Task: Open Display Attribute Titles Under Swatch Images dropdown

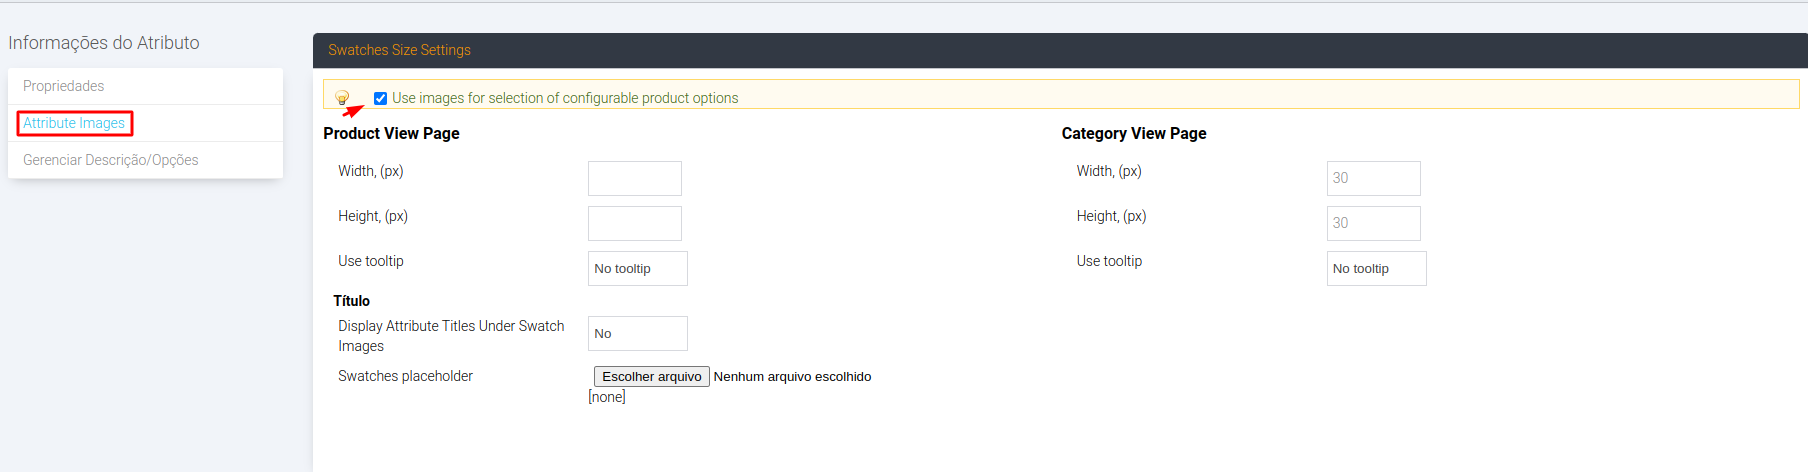Action: coord(638,333)
